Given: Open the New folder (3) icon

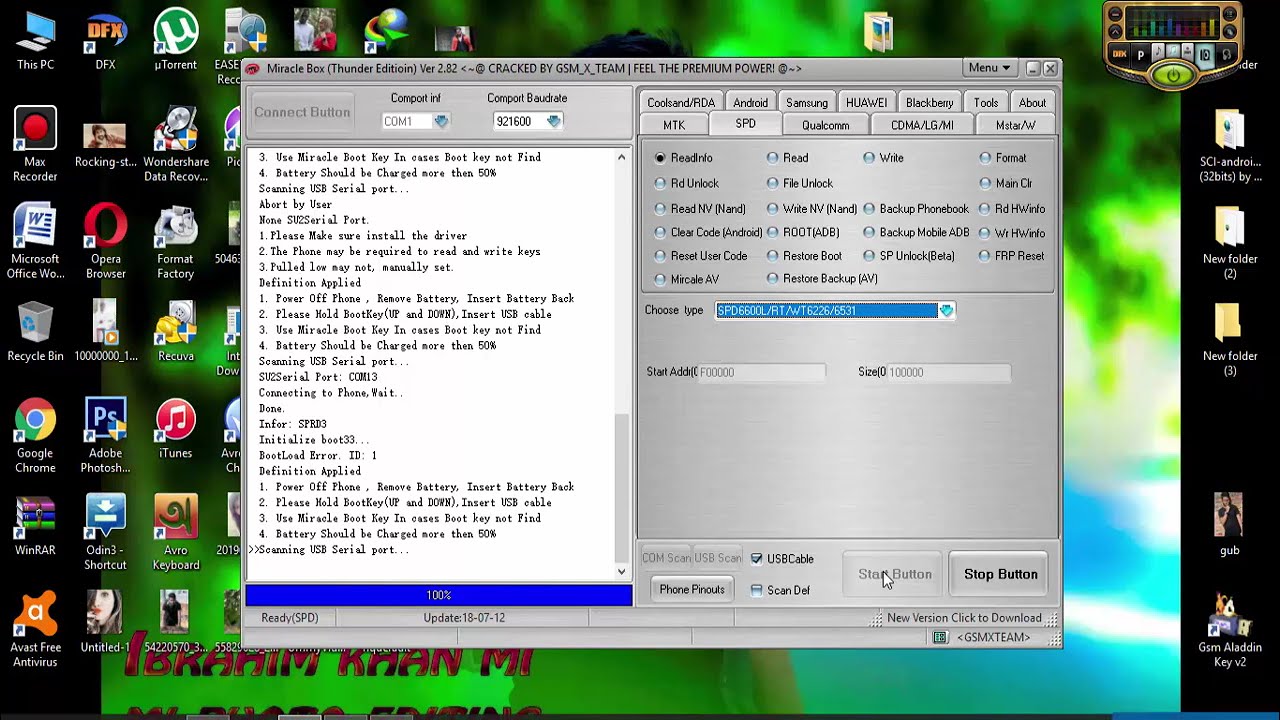Looking at the screenshot, I should (x=1229, y=339).
